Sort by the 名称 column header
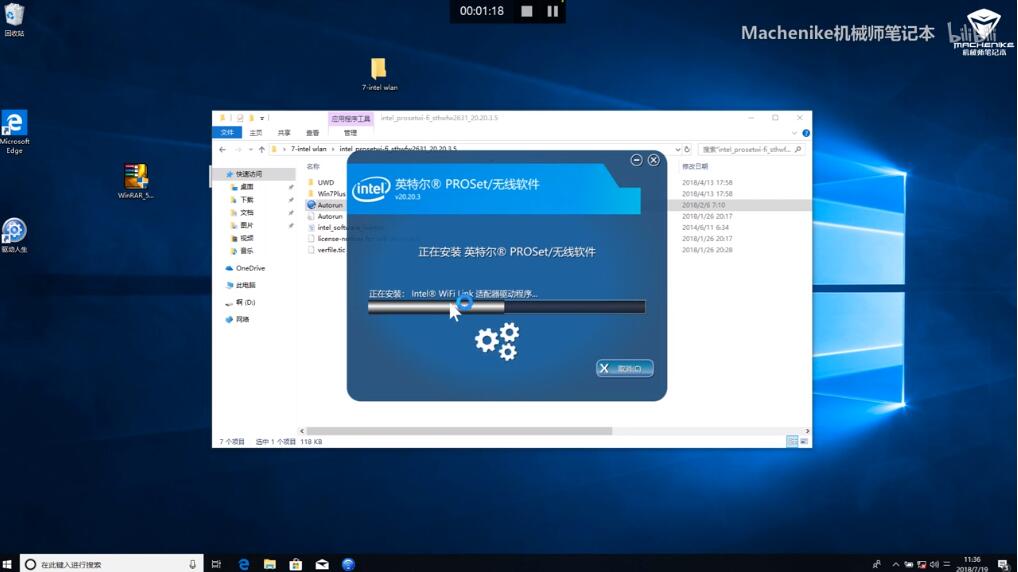This screenshot has height=572, width=1018. coord(313,166)
